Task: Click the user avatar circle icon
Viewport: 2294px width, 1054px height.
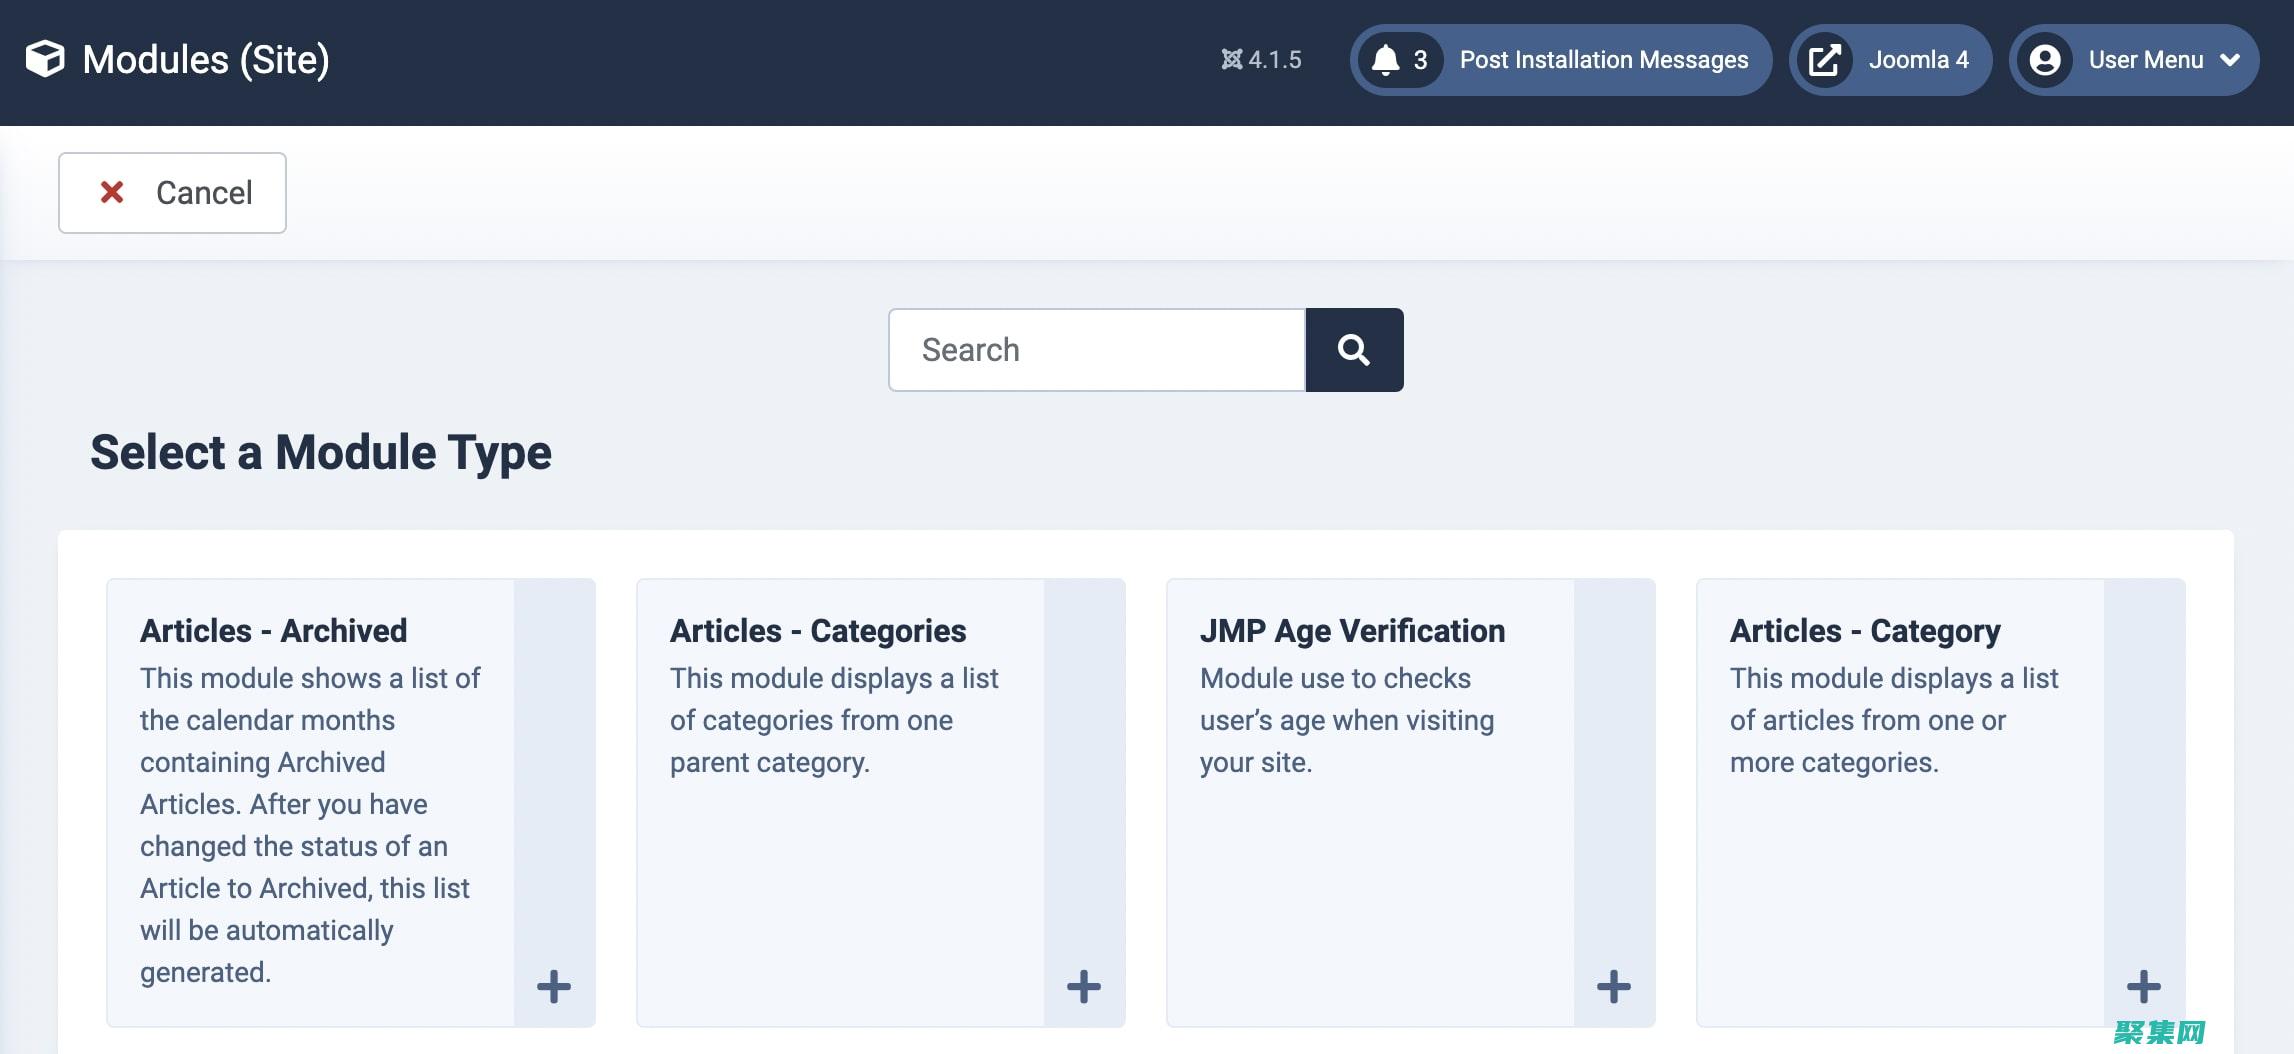Action: (x=2043, y=59)
